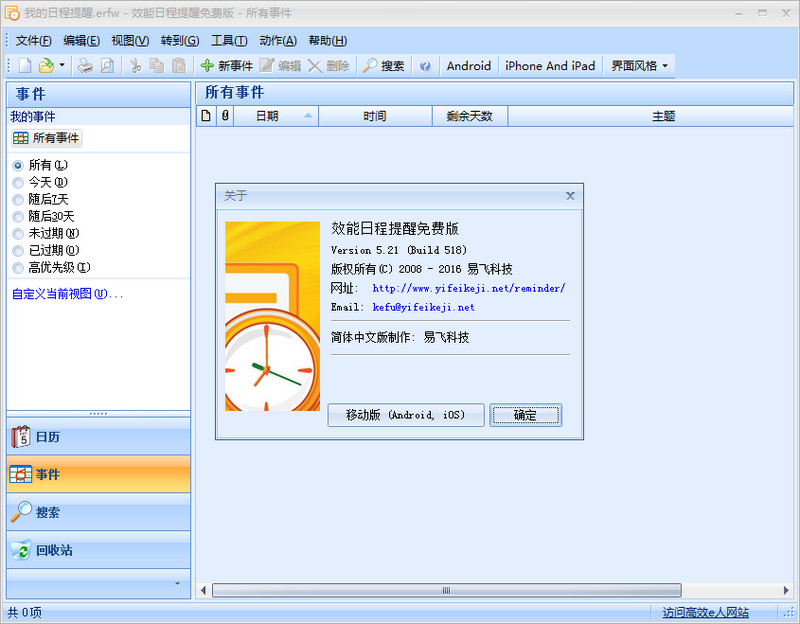Click the iPhone And iPad button
This screenshot has height=624, width=800.
tap(550, 66)
